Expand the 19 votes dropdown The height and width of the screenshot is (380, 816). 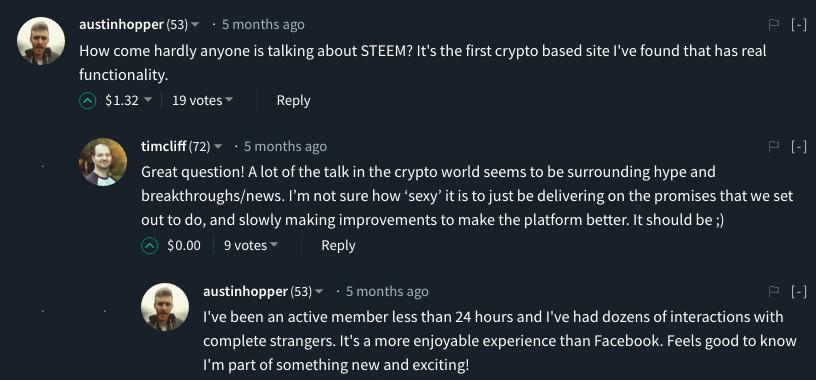click(x=202, y=100)
